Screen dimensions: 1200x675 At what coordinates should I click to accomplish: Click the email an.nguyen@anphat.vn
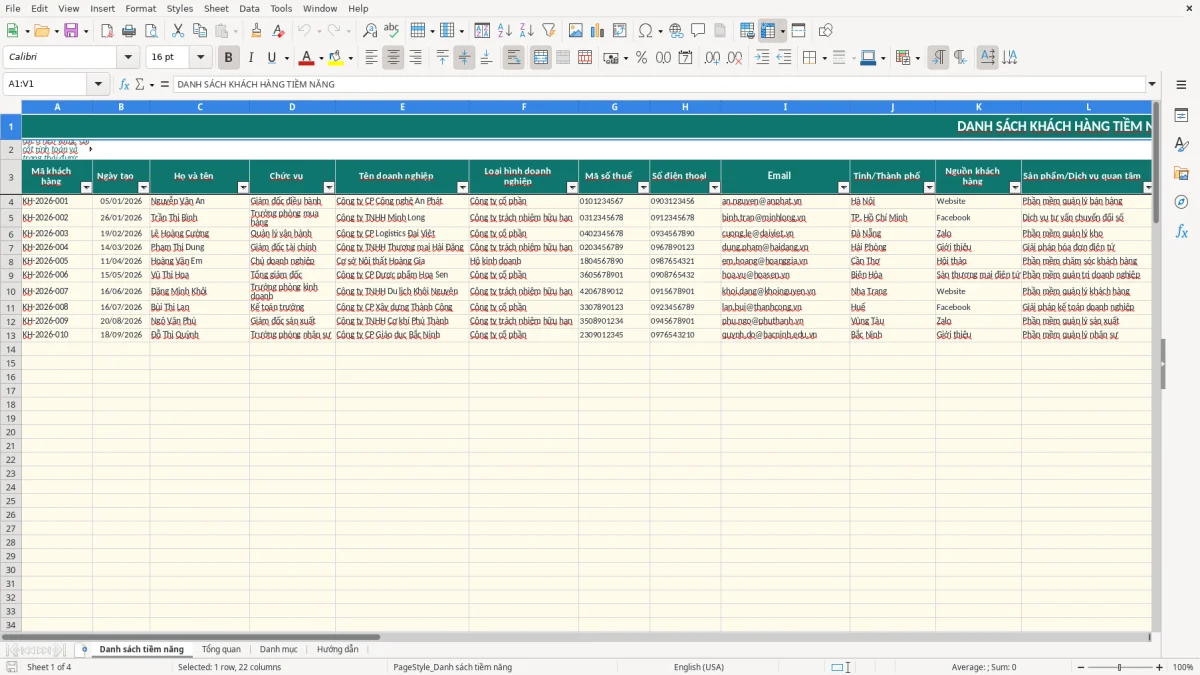pyautogui.click(x=762, y=201)
